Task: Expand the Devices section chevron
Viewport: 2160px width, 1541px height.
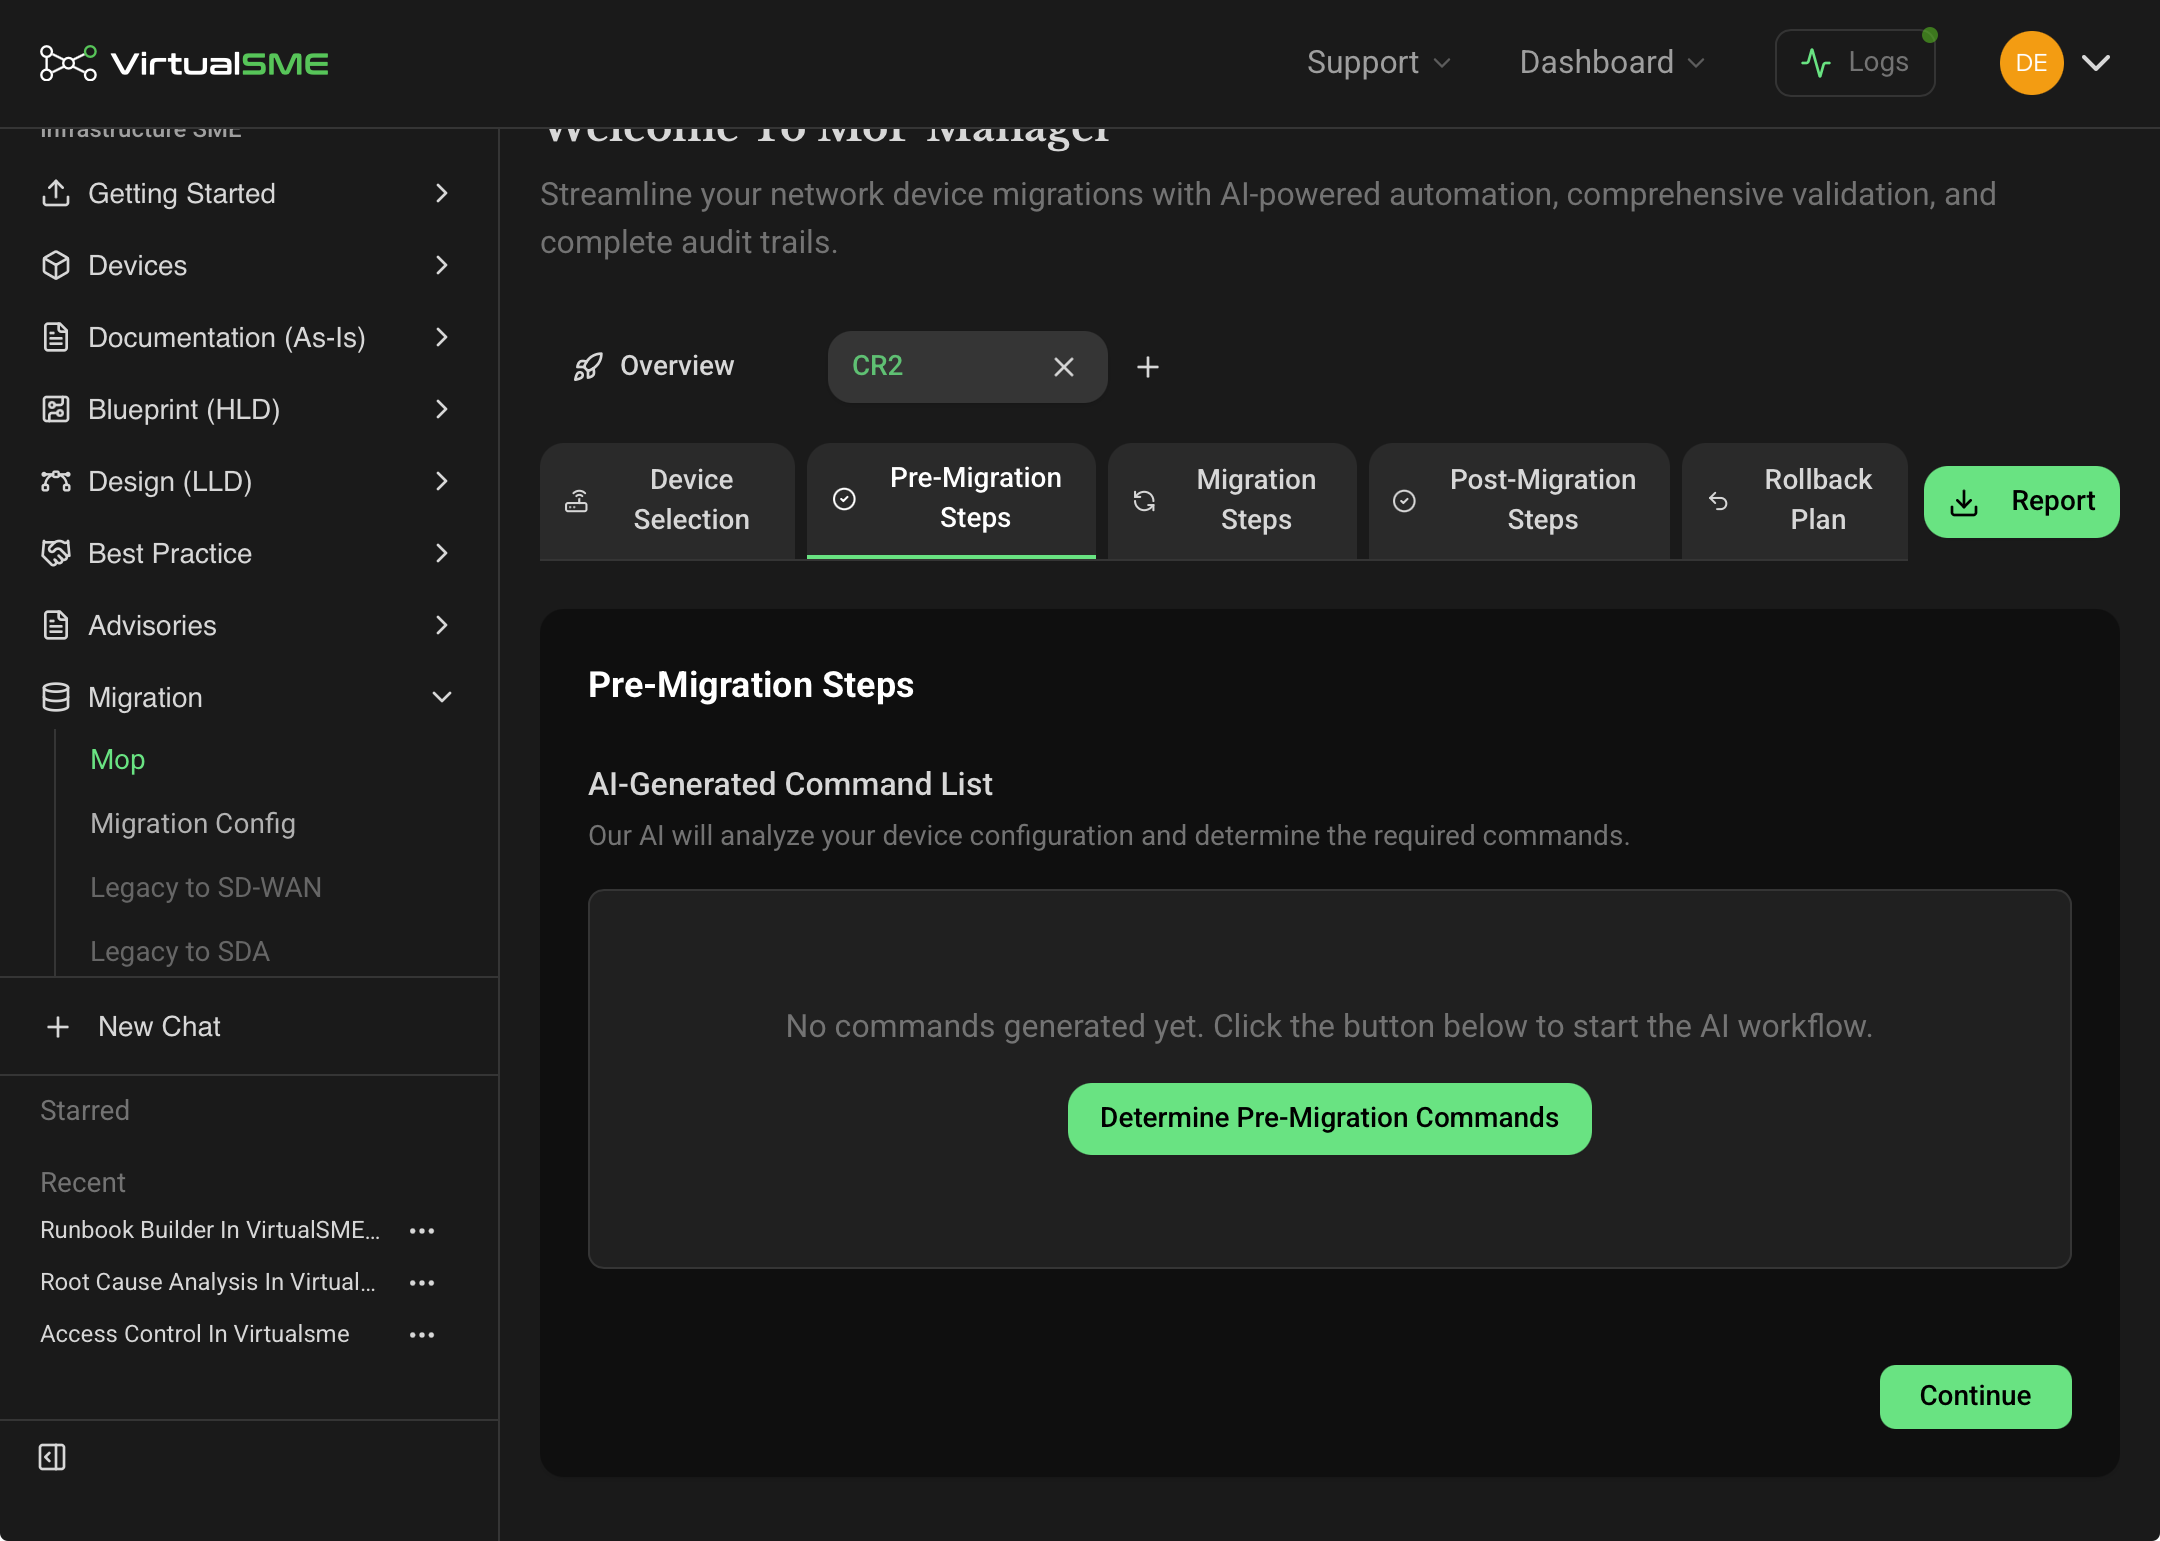Action: [x=442, y=265]
